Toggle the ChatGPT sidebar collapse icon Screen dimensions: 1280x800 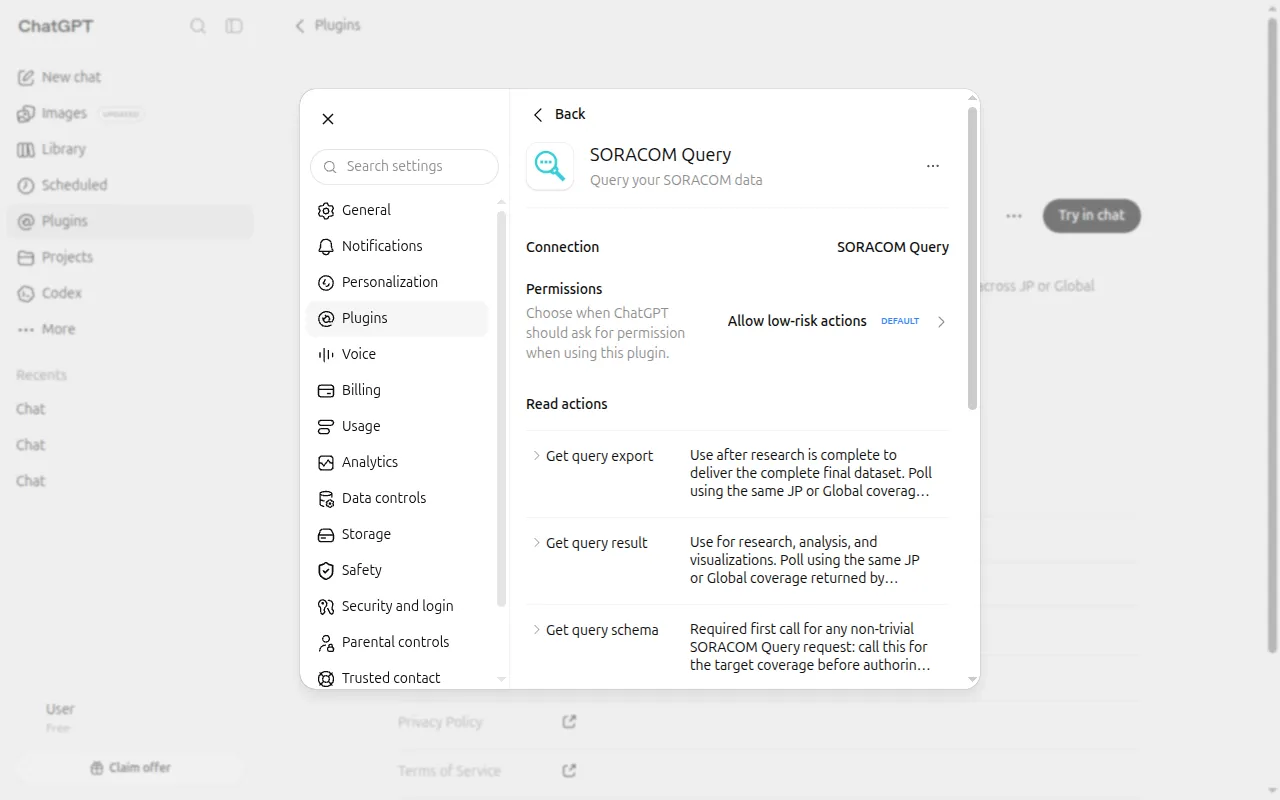(x=234, y=26)
